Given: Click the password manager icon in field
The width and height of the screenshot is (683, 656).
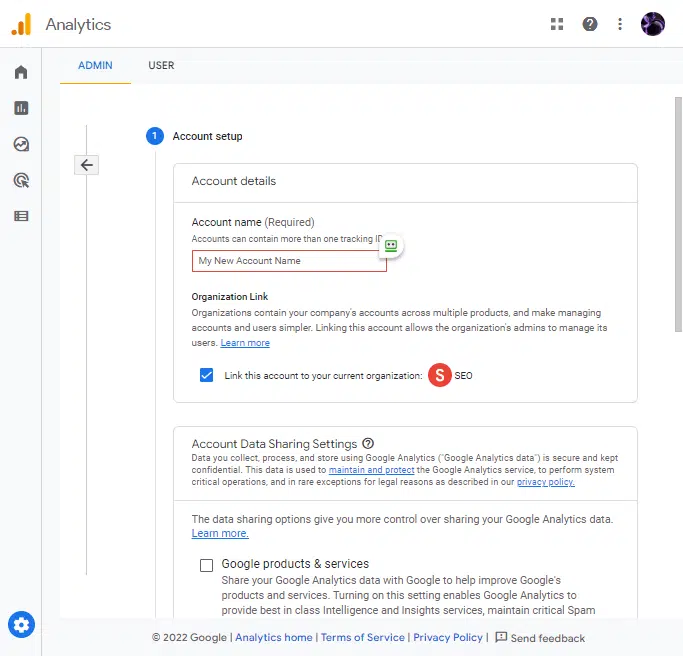Looking at the screenshot, I should [x=391, y=246].
